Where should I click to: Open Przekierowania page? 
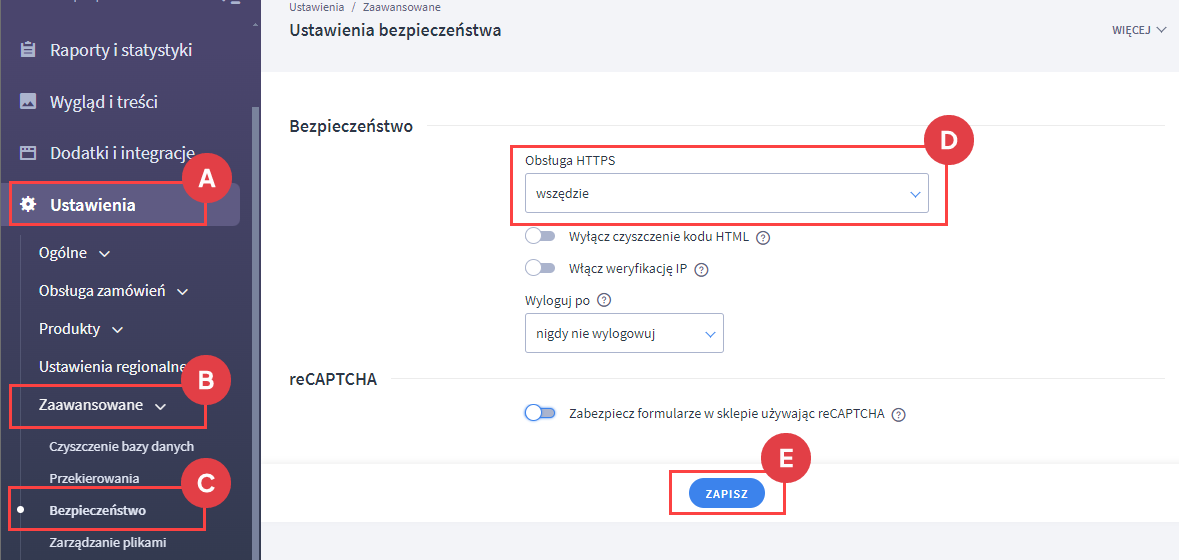(94, 478)
